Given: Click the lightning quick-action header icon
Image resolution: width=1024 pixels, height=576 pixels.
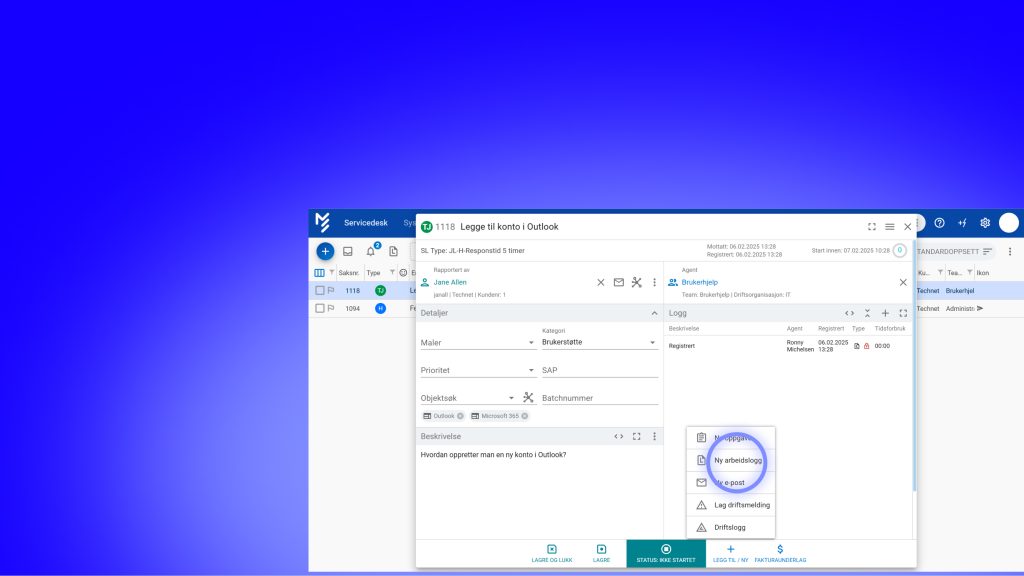Looking at the screenshot, I should [x=963, y=223].
